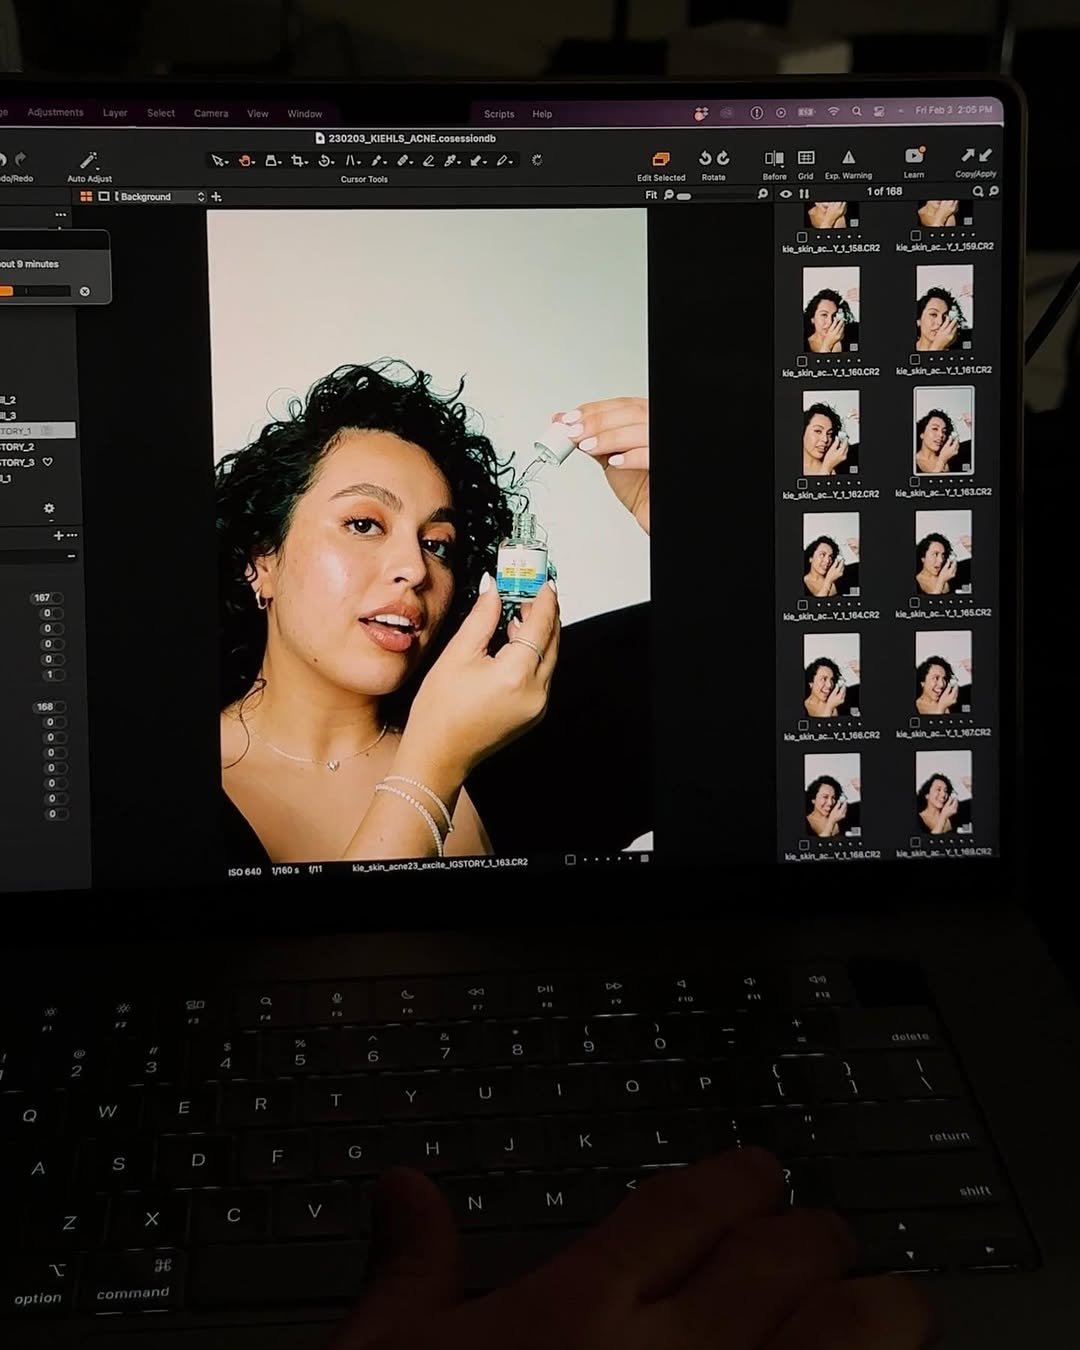Viewport: 1080px width, 1350px height.
Task: Enable the Exposure Warning
Action: click(848, 157)
